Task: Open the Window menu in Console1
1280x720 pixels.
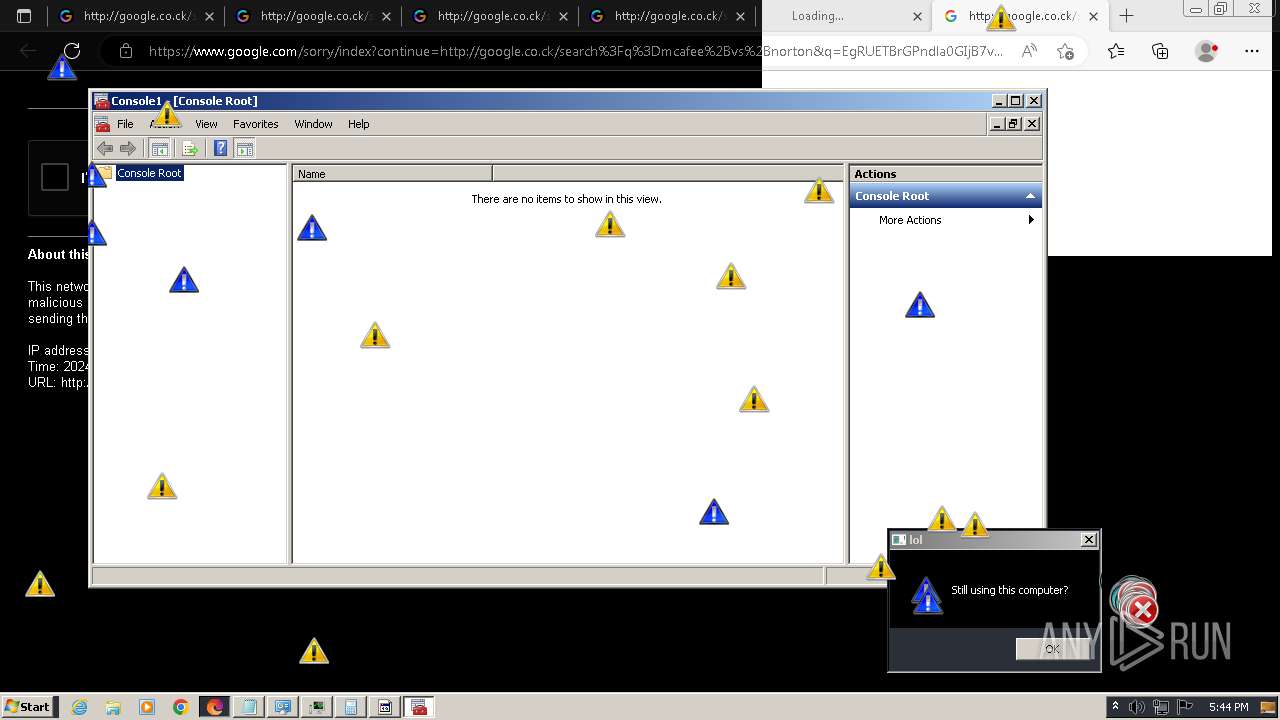Action: click(x=313, y=124)
